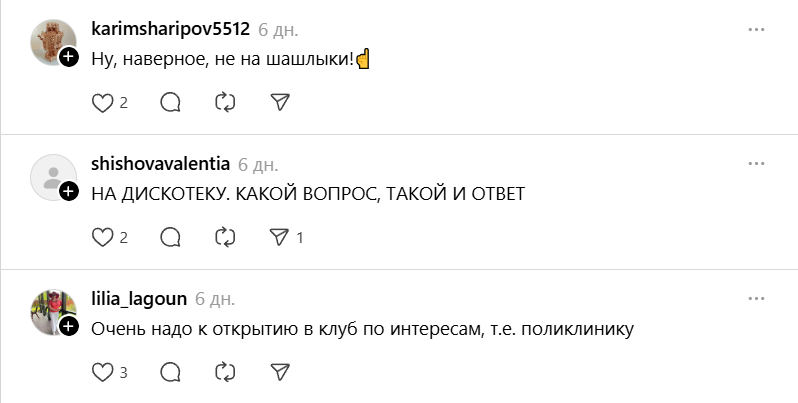Open more options for karimsharipov5512's comment

pos(755,29)
